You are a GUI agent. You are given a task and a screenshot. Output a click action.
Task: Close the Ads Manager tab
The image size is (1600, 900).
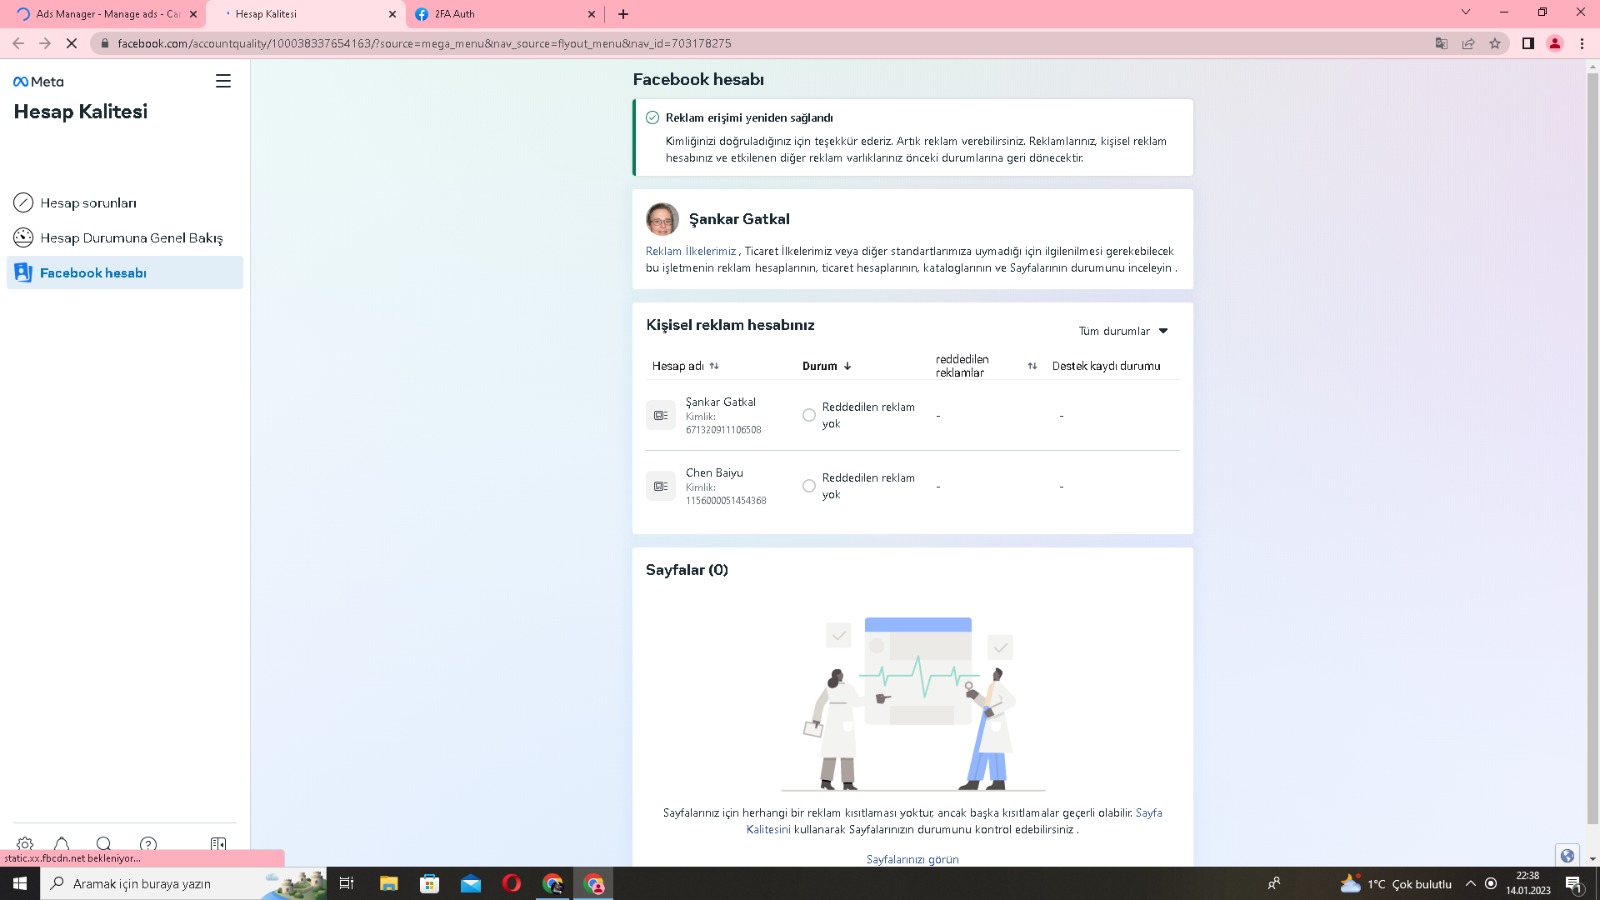(x=193, y=14)
